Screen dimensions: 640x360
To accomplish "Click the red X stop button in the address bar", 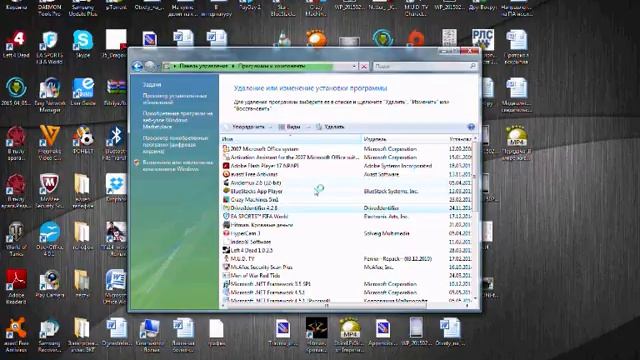I will [x=364, y=66].
